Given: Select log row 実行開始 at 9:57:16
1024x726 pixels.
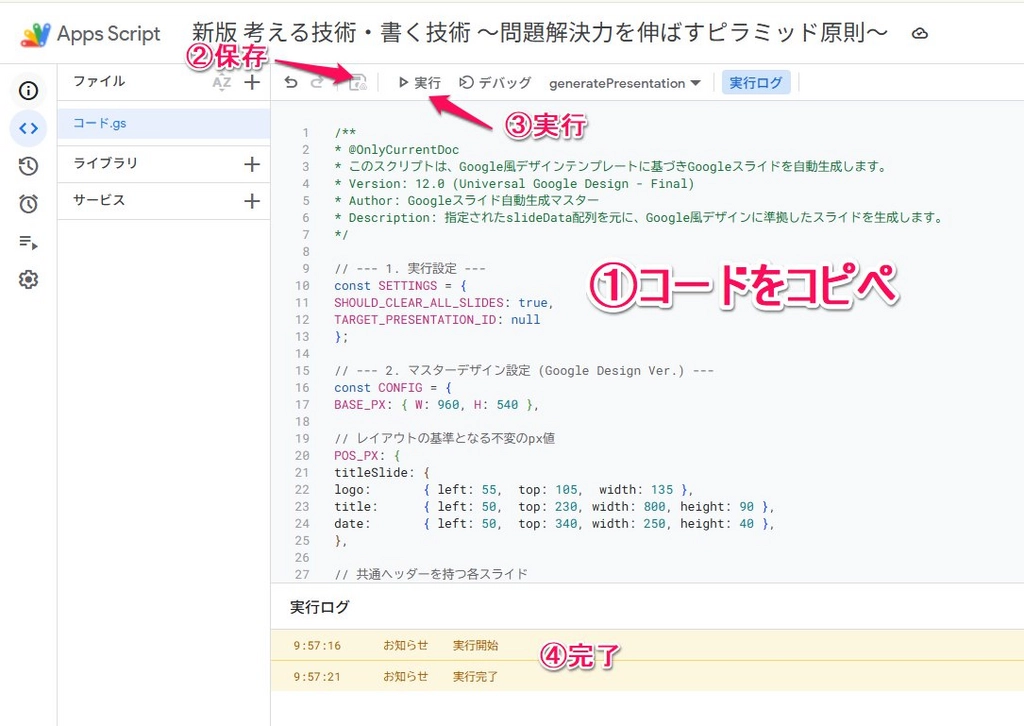Looking at the screenshot, I should coord(647,646).
